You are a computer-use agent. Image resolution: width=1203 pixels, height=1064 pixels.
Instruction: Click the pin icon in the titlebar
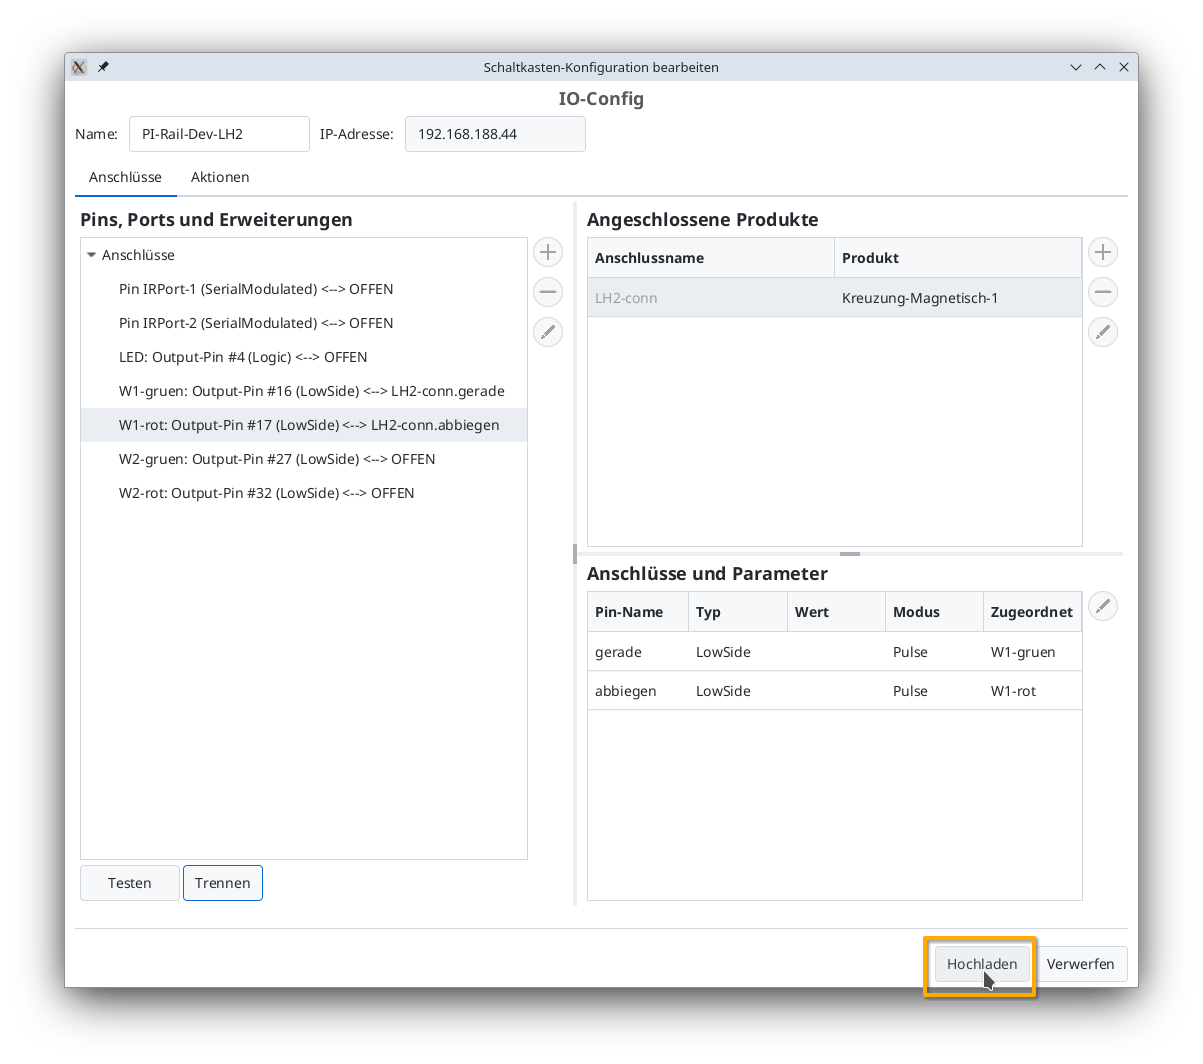[103, 67]
